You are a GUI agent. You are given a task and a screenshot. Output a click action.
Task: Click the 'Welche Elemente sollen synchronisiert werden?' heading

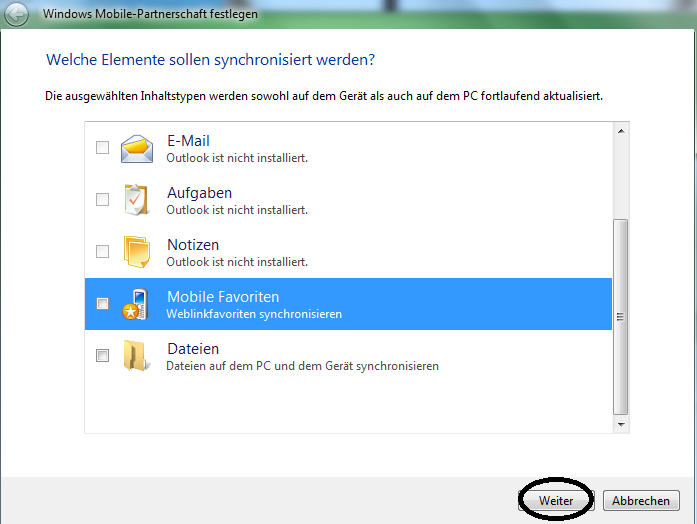[x=211, y=60]
